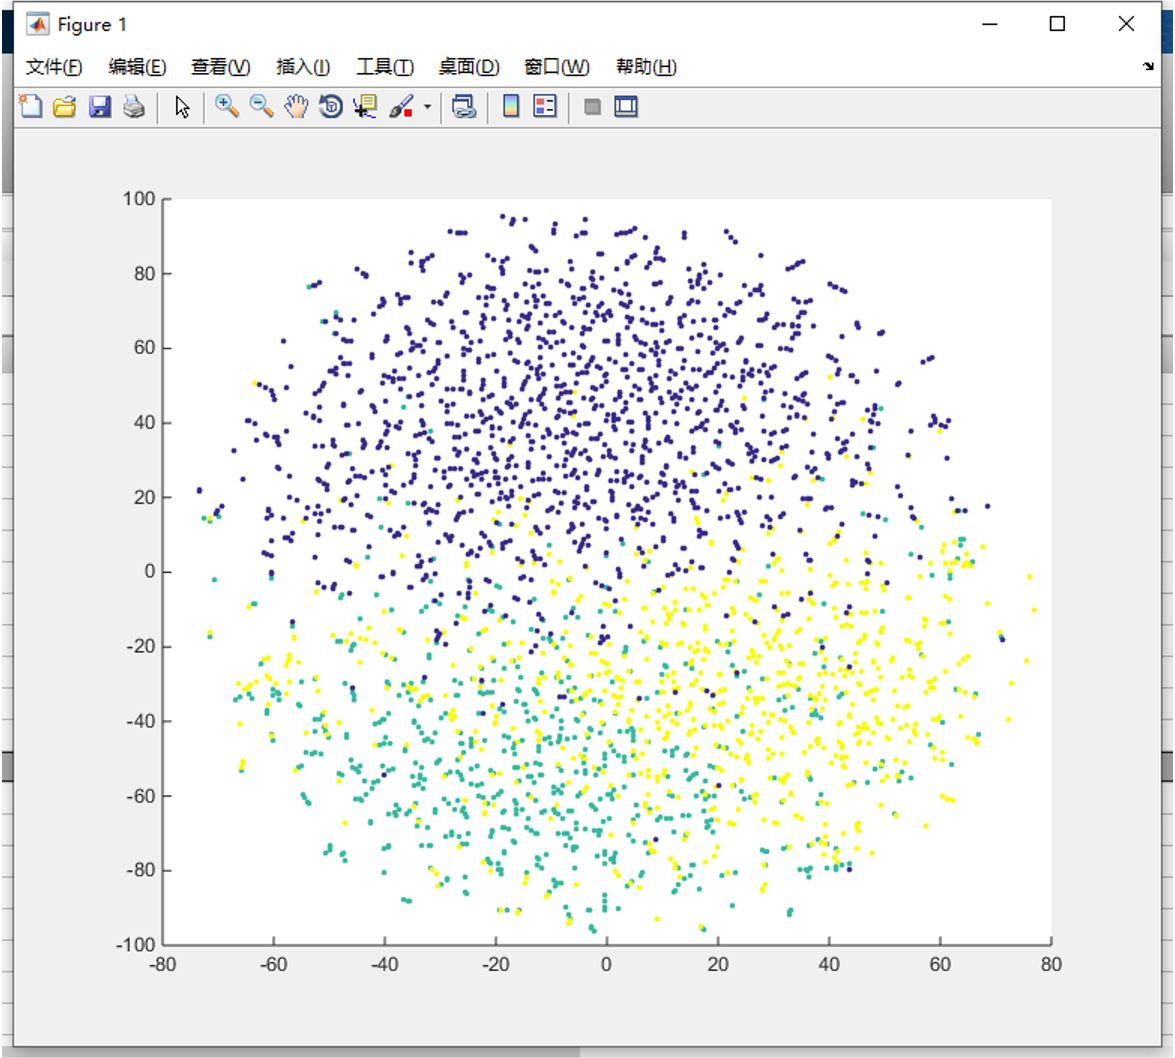Click the Link Plot toolbar button
This screenshot has height=1058, width=1175.
[462, 107]
